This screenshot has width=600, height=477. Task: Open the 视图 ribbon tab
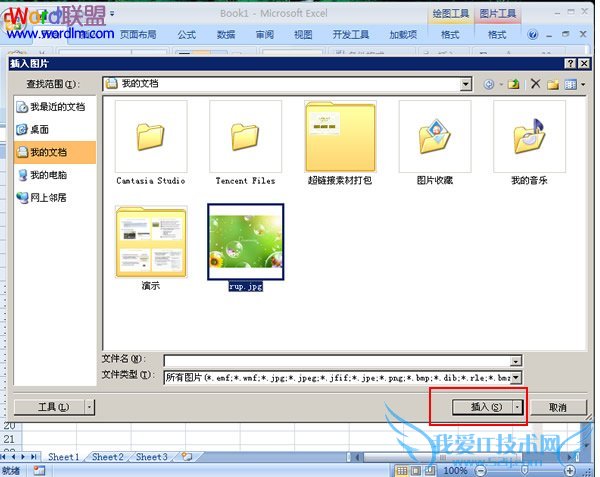(x=303, y=34)
